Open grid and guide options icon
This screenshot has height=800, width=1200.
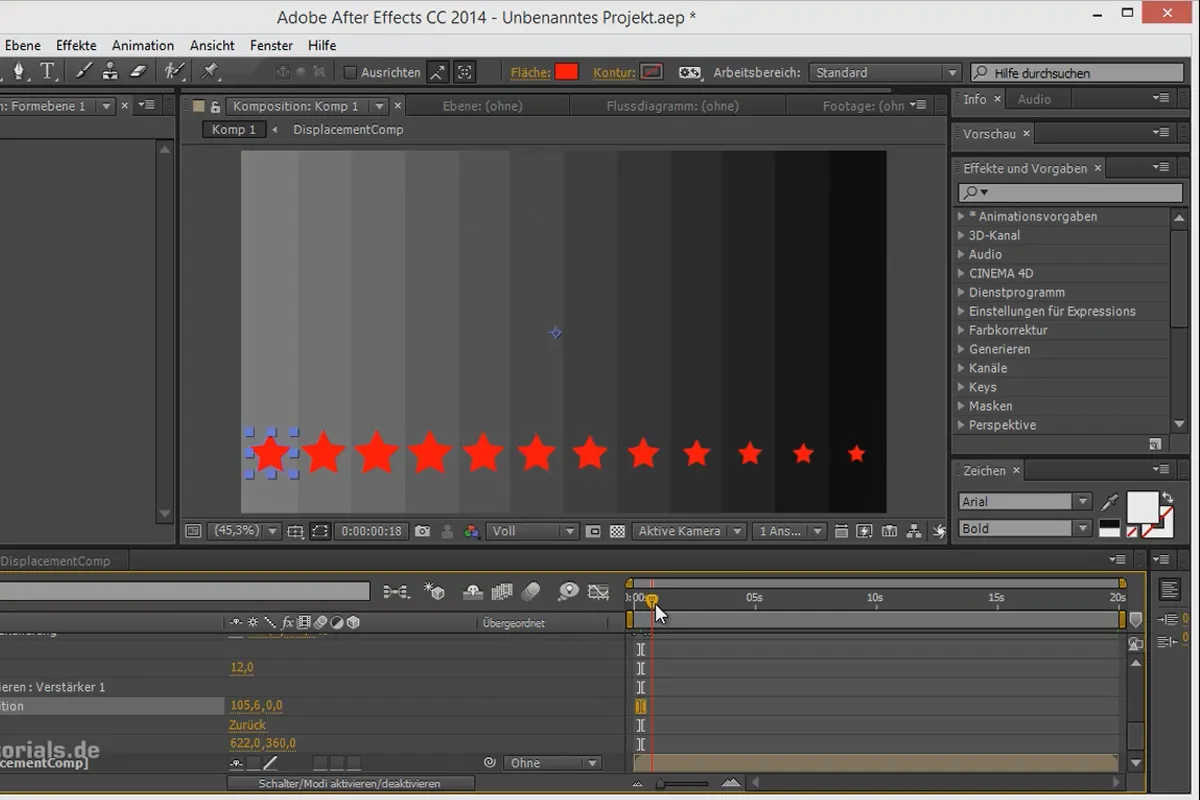pyautogui.click(x=295, y=532)
